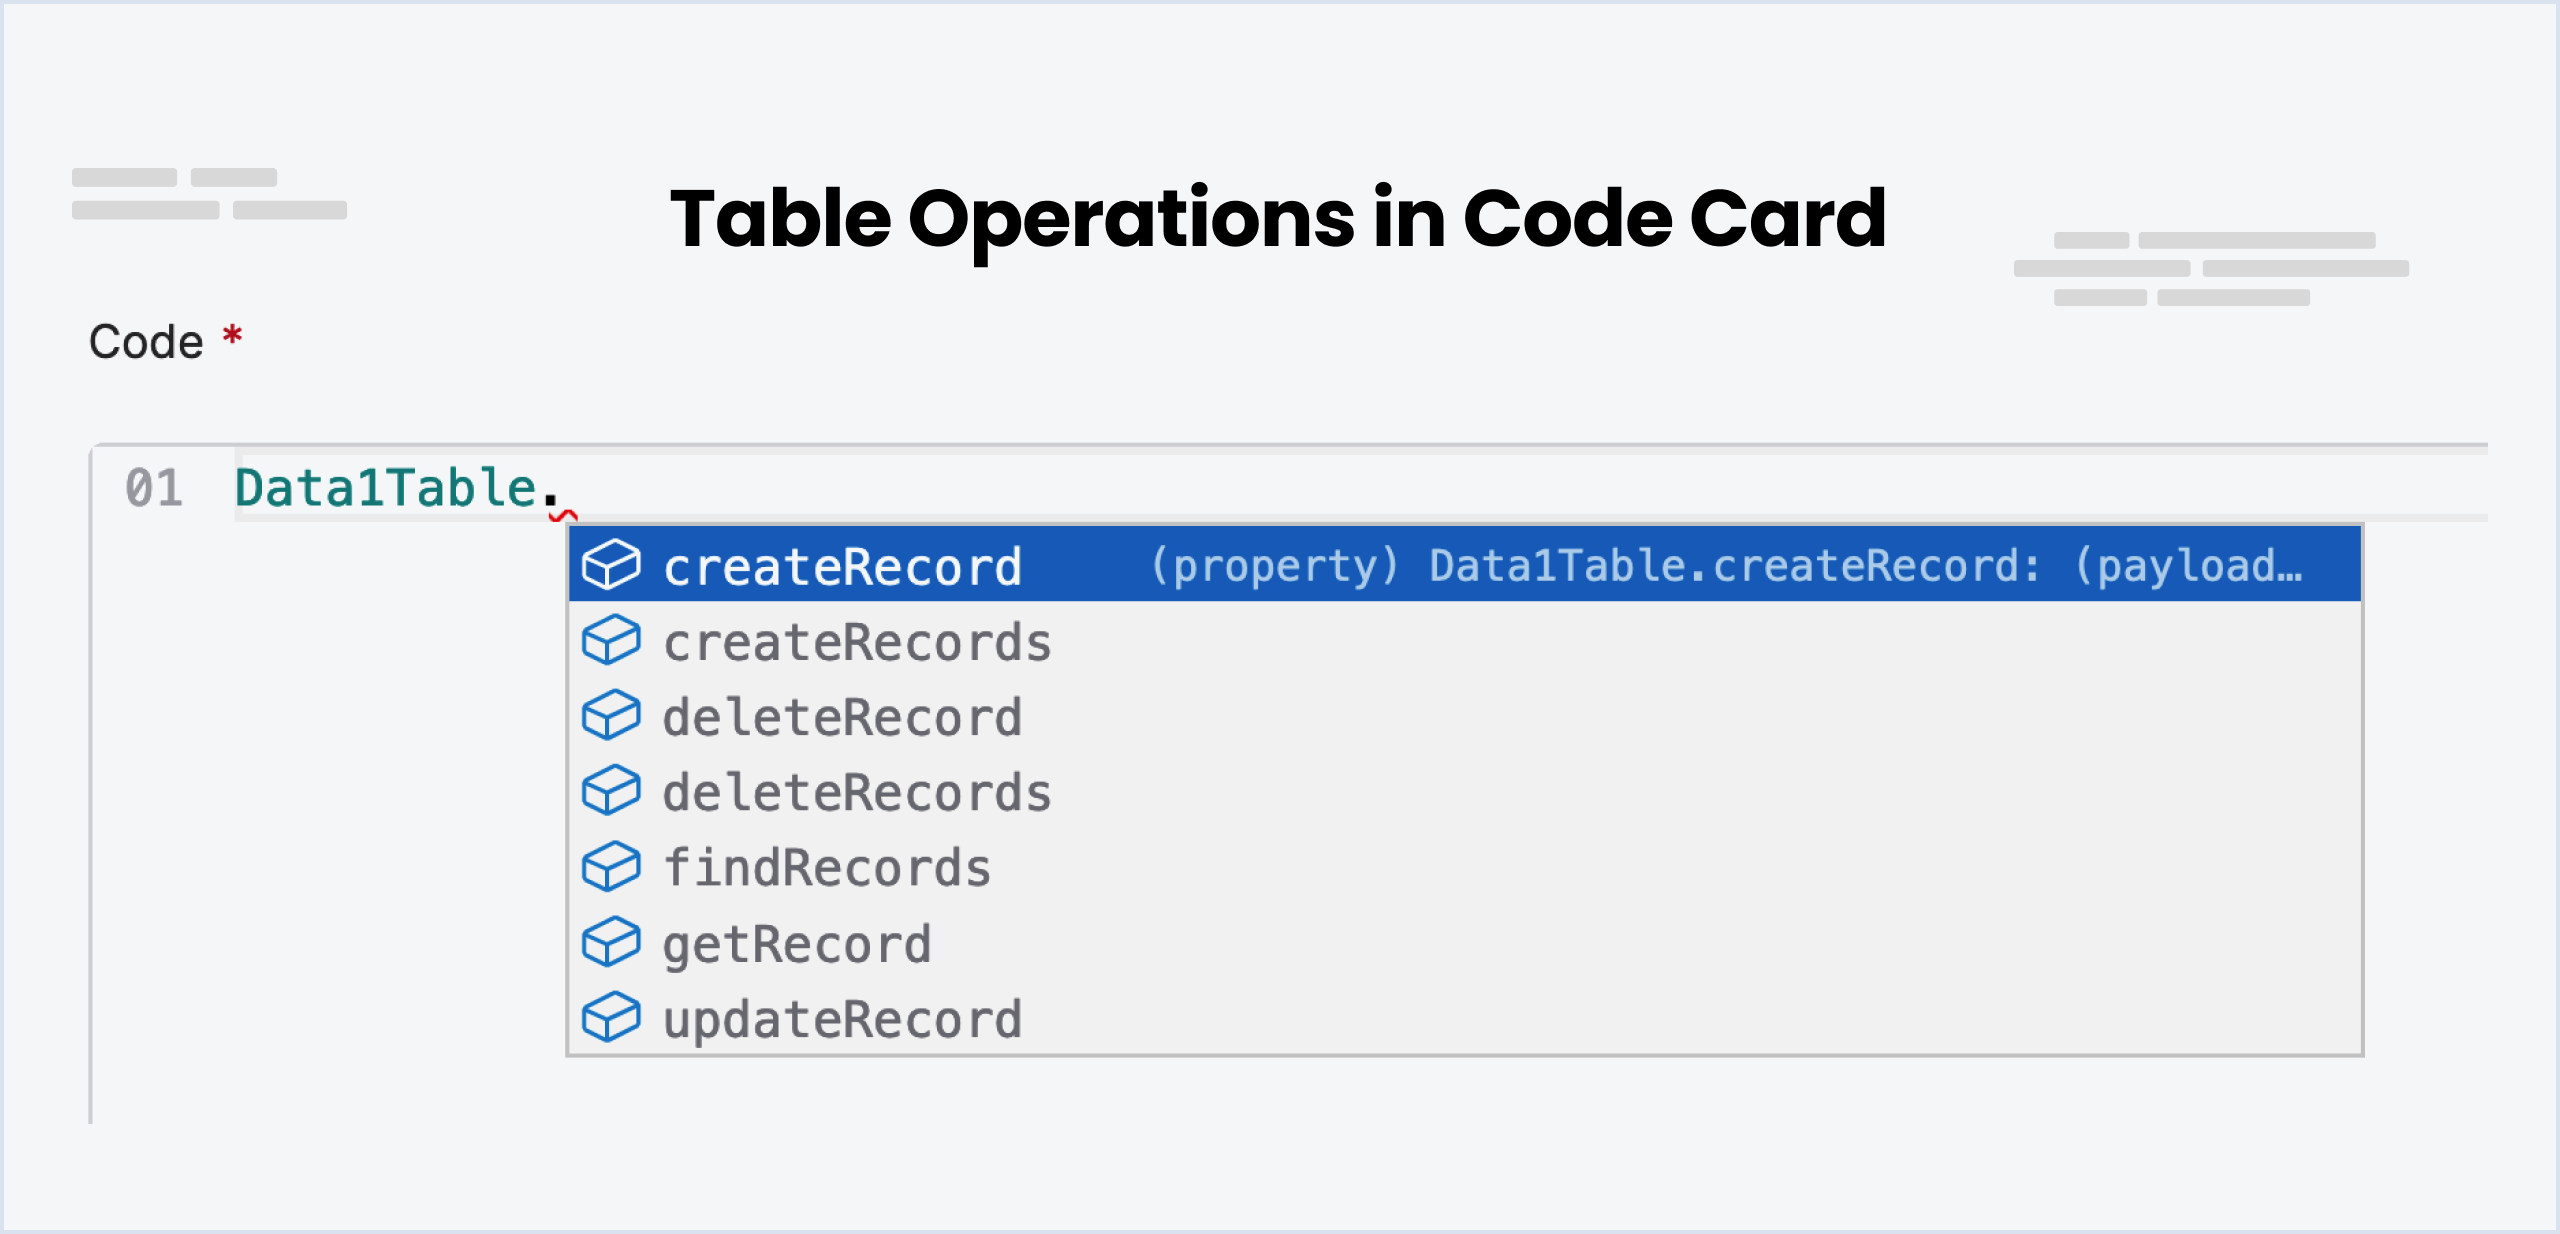The width and height of the screenshot is (2560, 1234).
Task: Click the cube icon beside createRecord
Action: 611,565
